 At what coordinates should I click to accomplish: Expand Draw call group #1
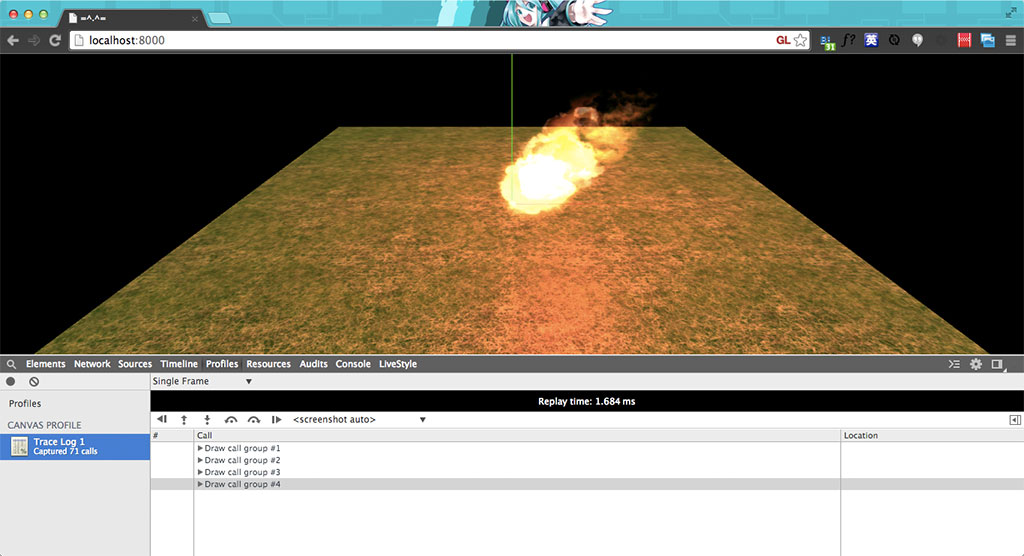pyautogui.click(x=200, y=448)
